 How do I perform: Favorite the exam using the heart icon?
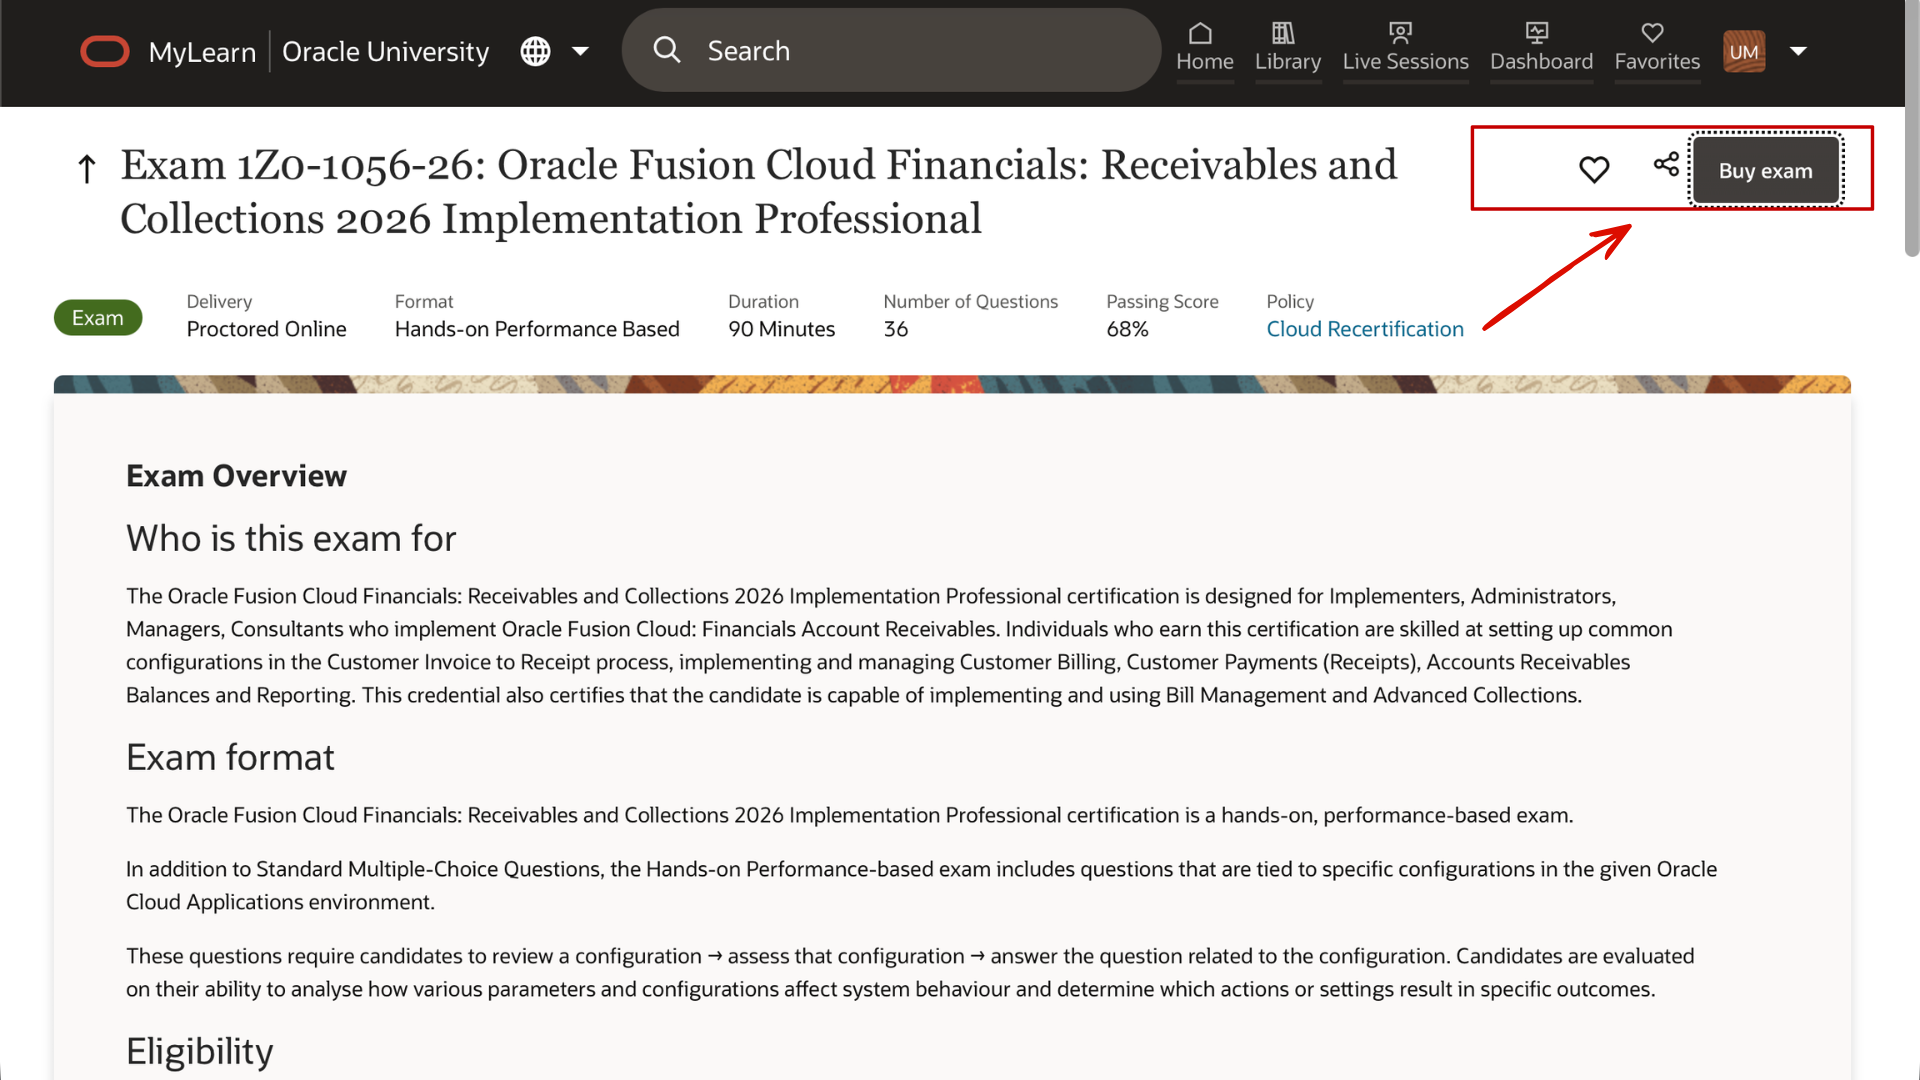pyautogui.click(x=1594, y=169)
